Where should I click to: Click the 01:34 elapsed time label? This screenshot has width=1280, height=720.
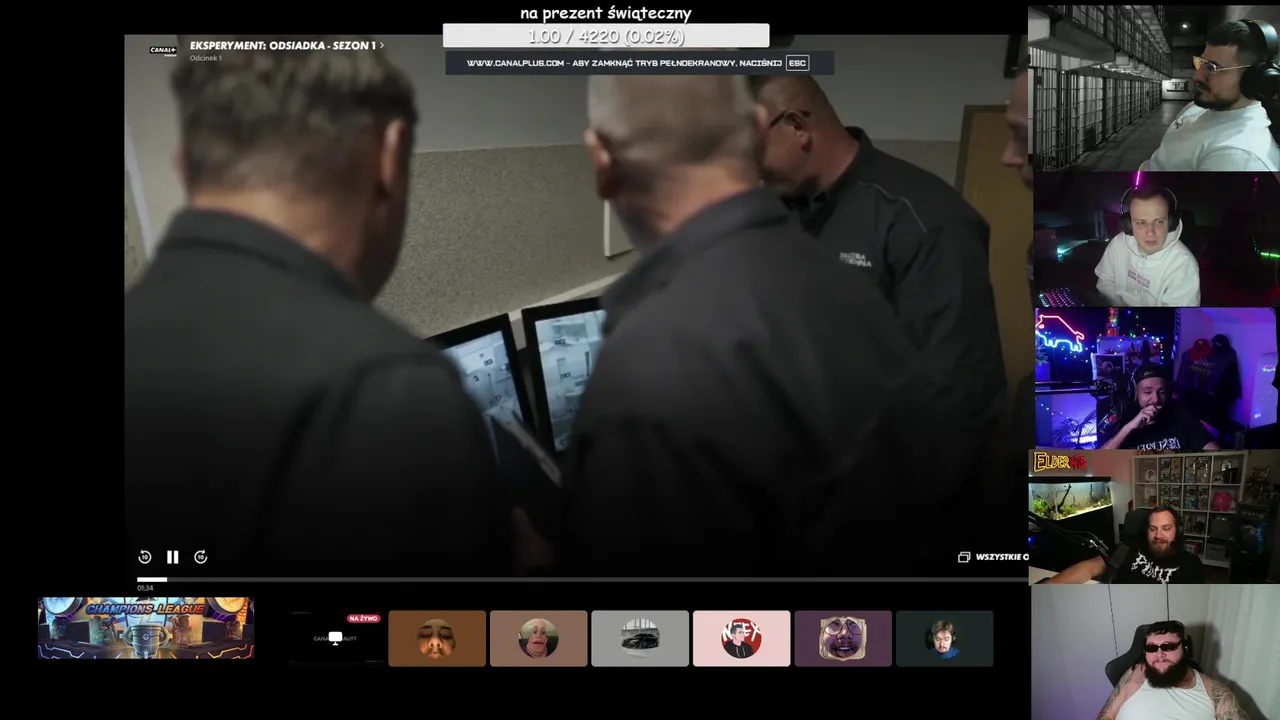[x=145, y=588]
